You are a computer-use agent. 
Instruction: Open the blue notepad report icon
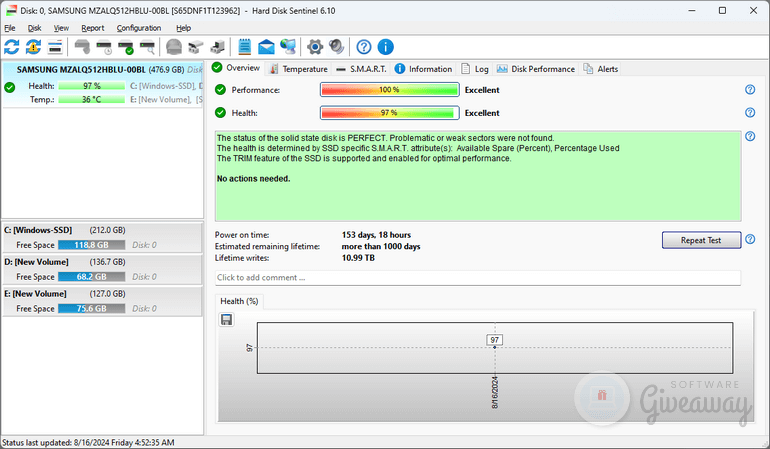[245, 47]
